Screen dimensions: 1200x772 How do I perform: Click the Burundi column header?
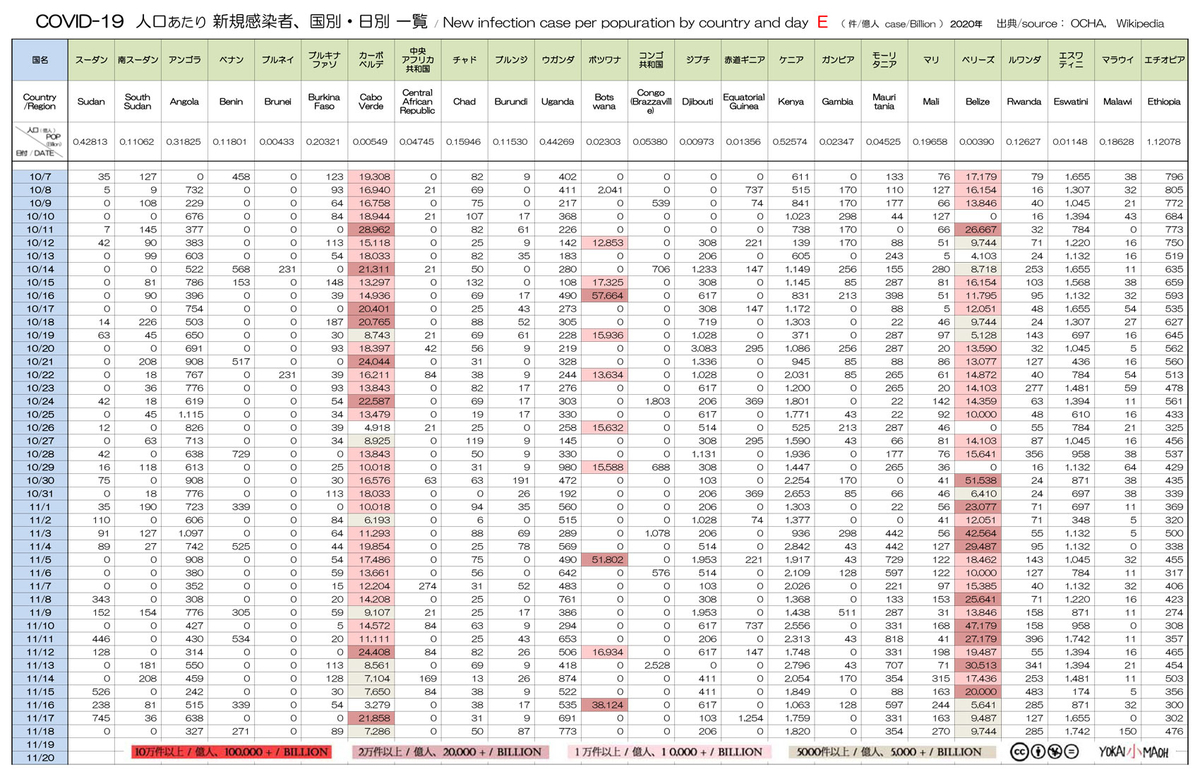point(510,102)
